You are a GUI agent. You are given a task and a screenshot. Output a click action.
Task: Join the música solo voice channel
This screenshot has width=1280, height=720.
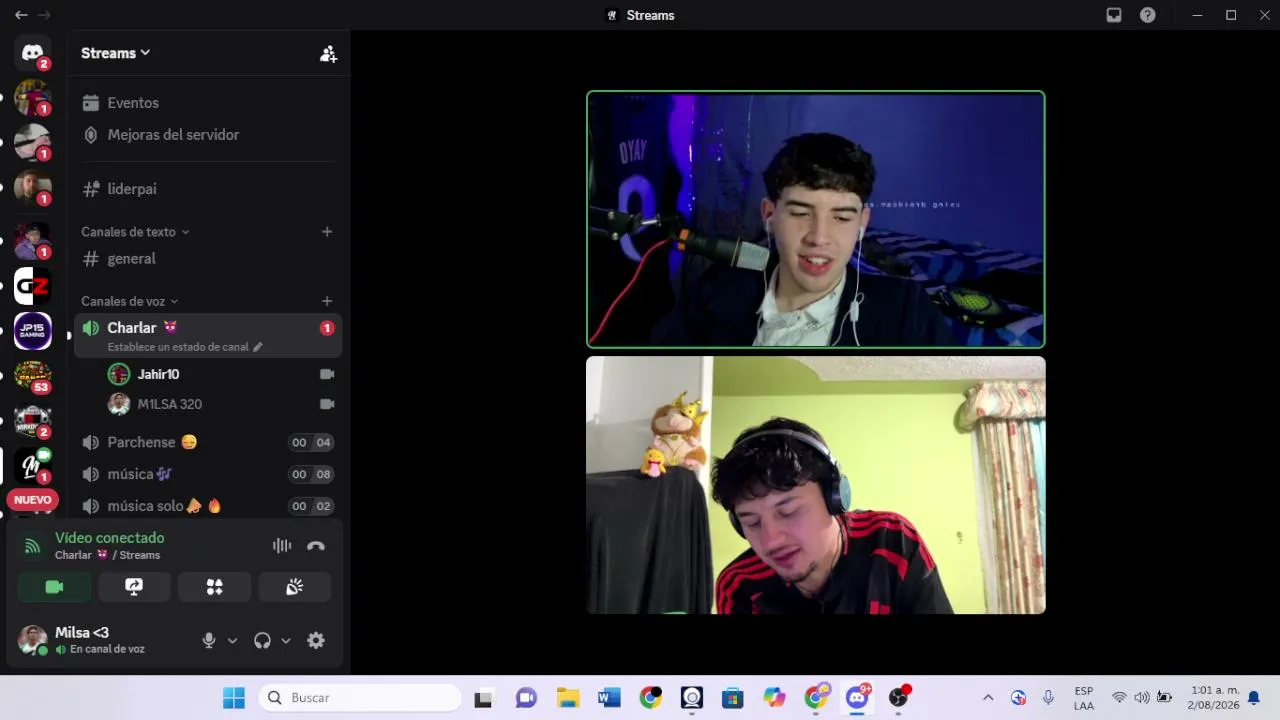[208, 506]
